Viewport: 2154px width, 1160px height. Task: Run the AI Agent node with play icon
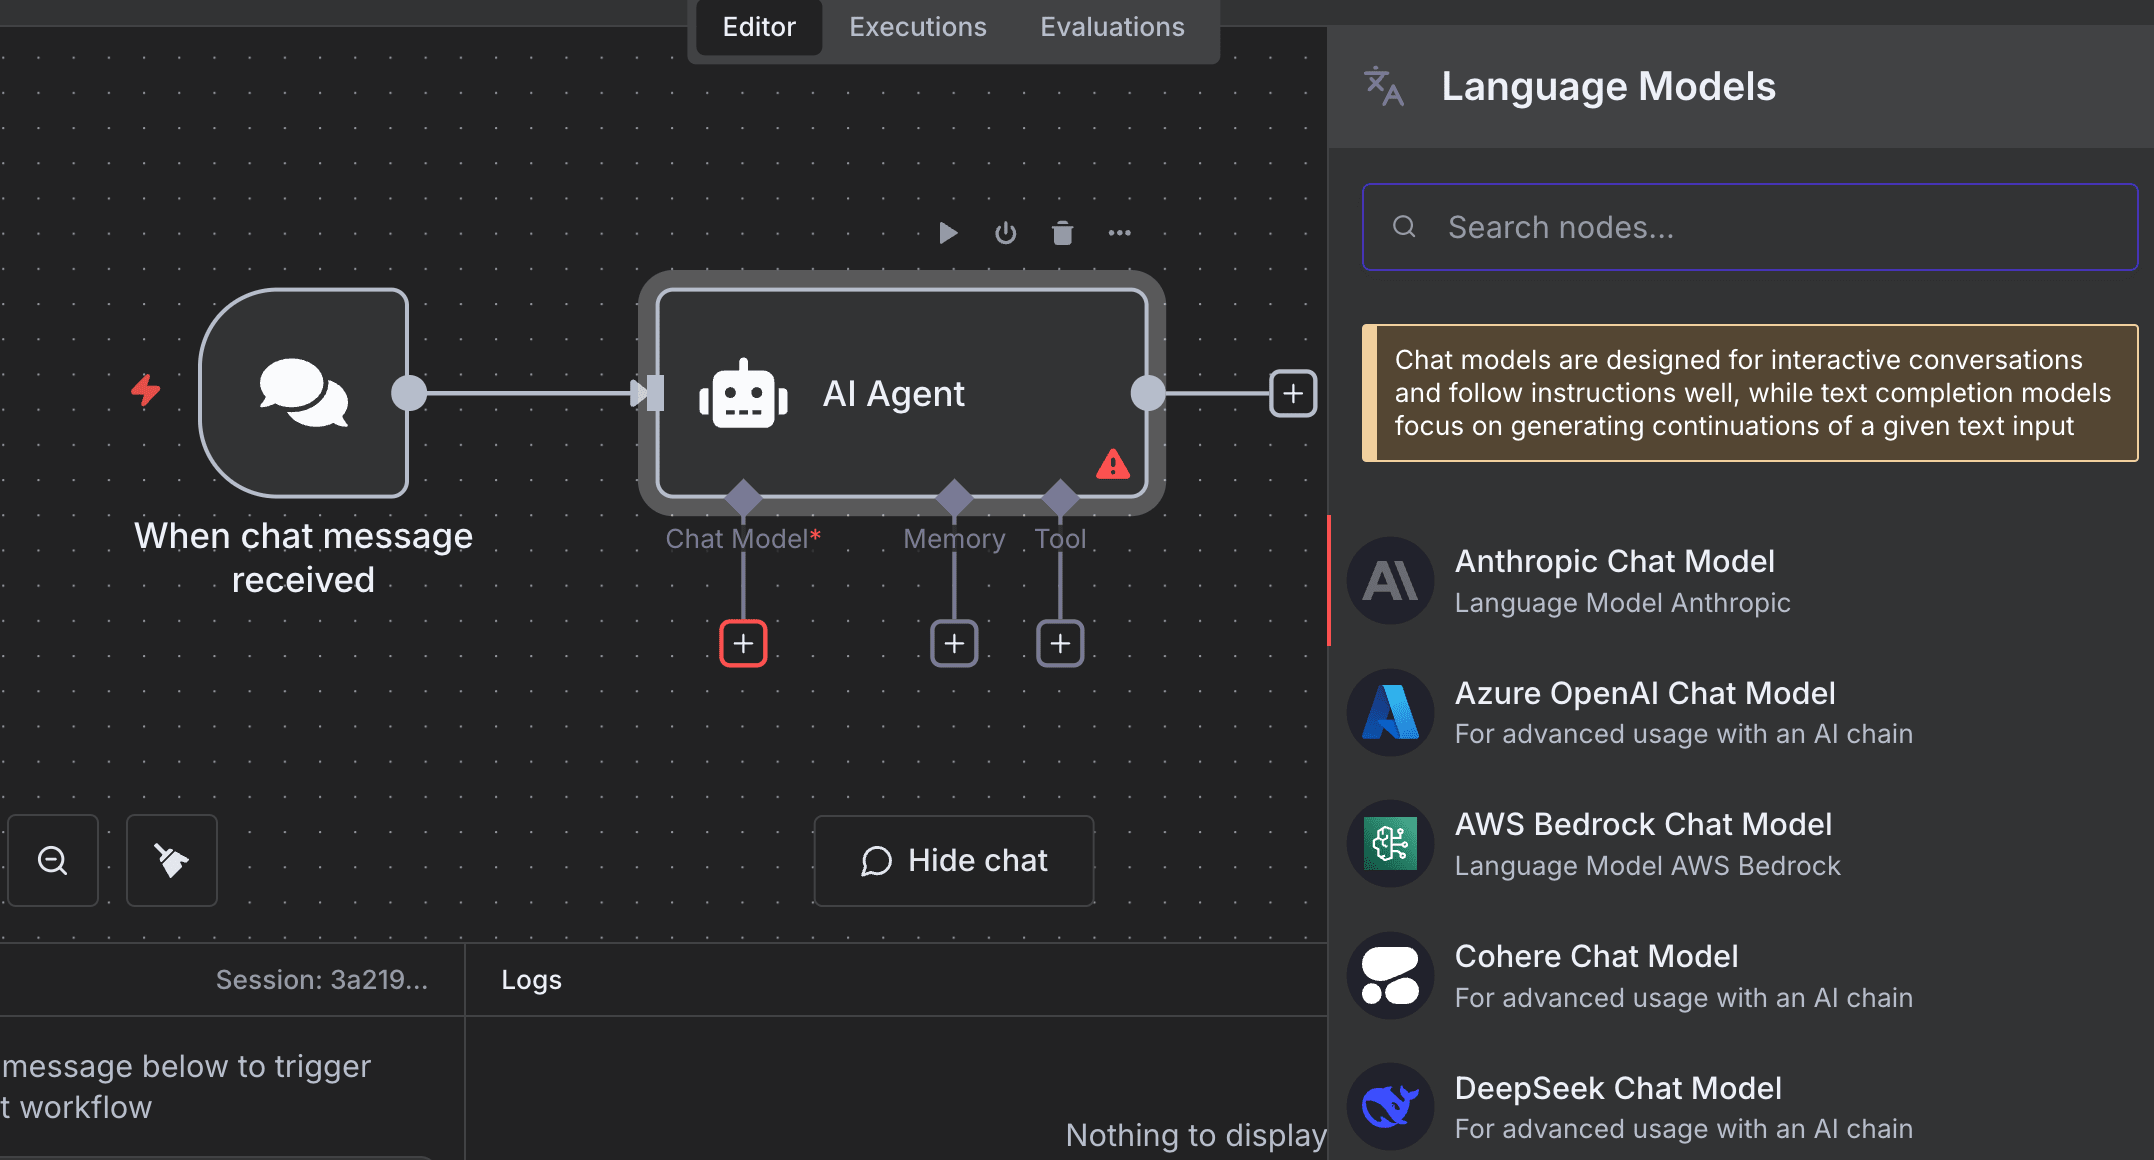pyautogui.click(x=948, y=233)
